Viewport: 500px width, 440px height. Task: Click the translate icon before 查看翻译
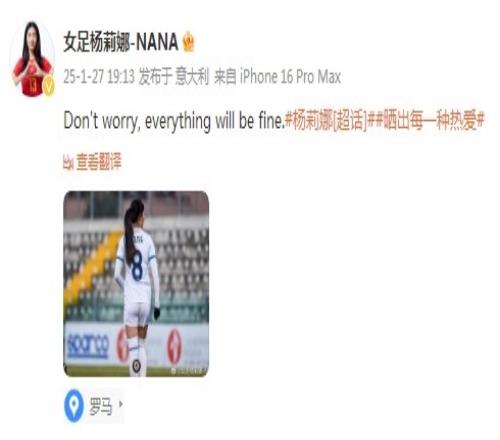point(68,162)
